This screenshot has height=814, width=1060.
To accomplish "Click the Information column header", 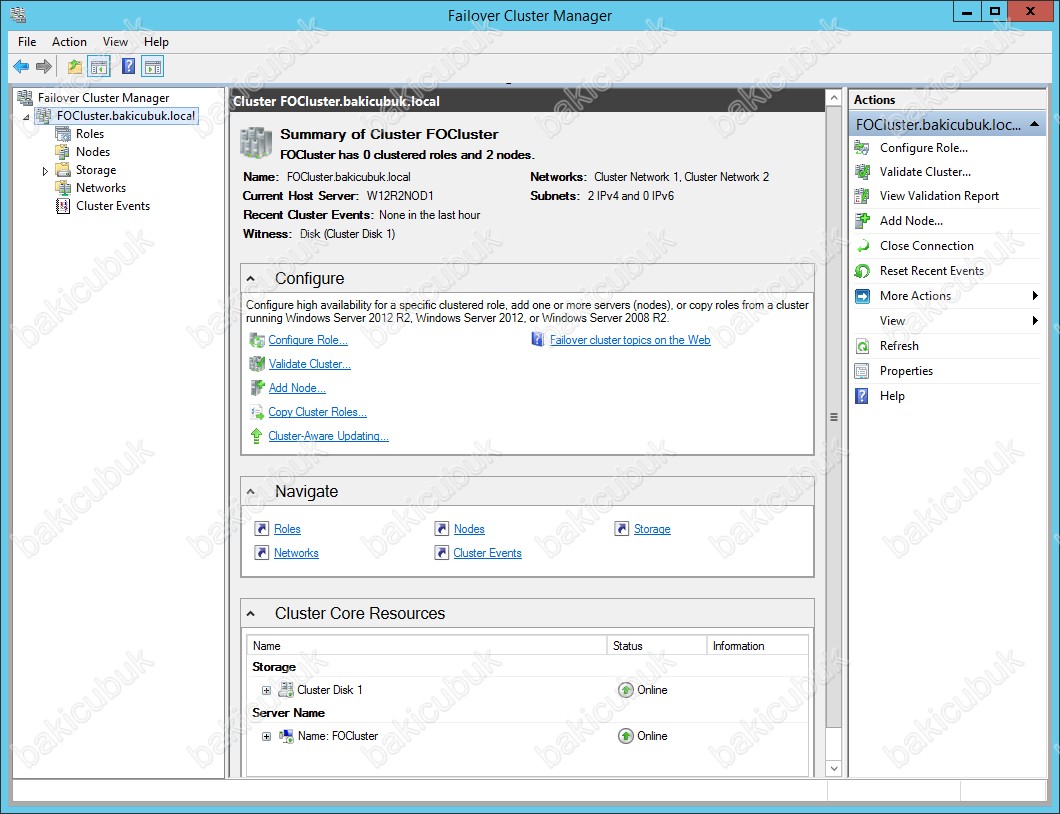I will pos(757,646).
